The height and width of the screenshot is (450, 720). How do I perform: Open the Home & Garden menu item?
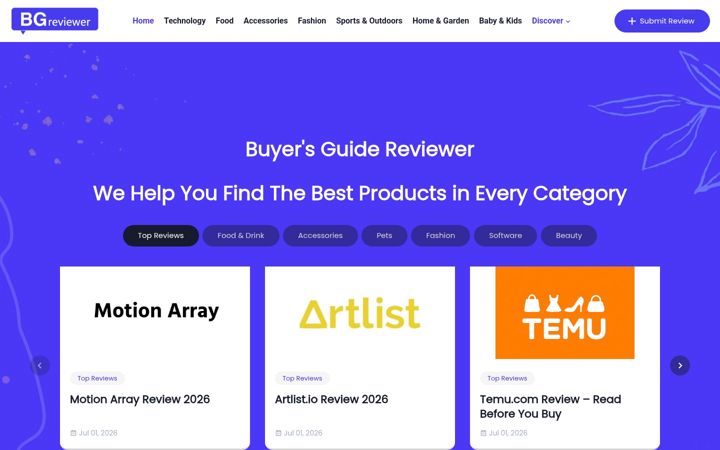coord(440,21)
